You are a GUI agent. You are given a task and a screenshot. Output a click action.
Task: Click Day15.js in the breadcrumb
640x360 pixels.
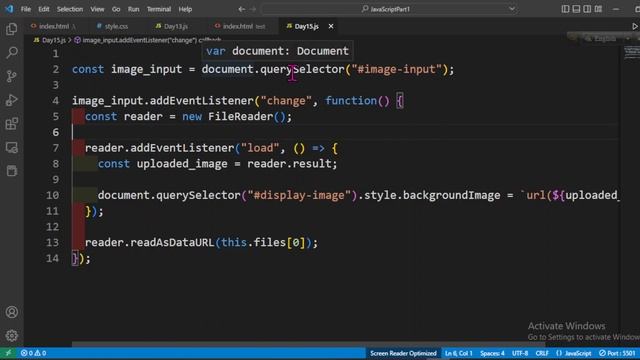(x=53, y=40)
